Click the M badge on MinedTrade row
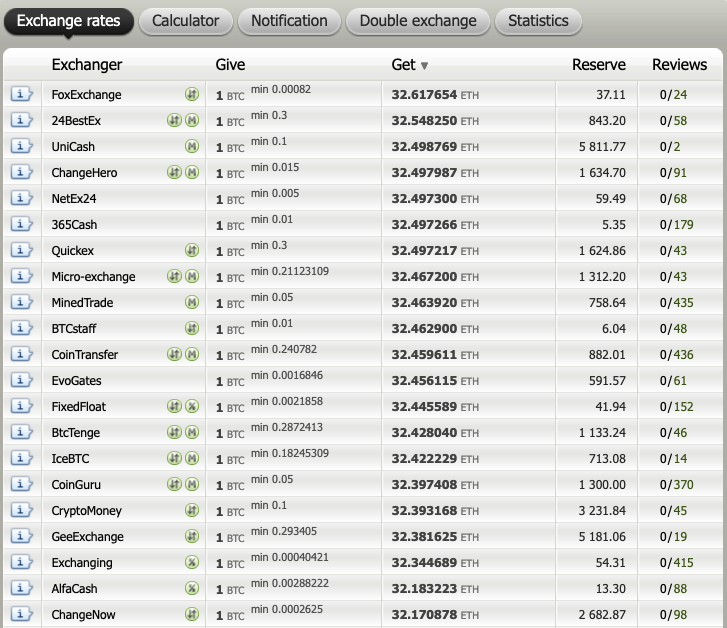The width and height of the screenshot is (727, 628). click(x=192, y=303)
